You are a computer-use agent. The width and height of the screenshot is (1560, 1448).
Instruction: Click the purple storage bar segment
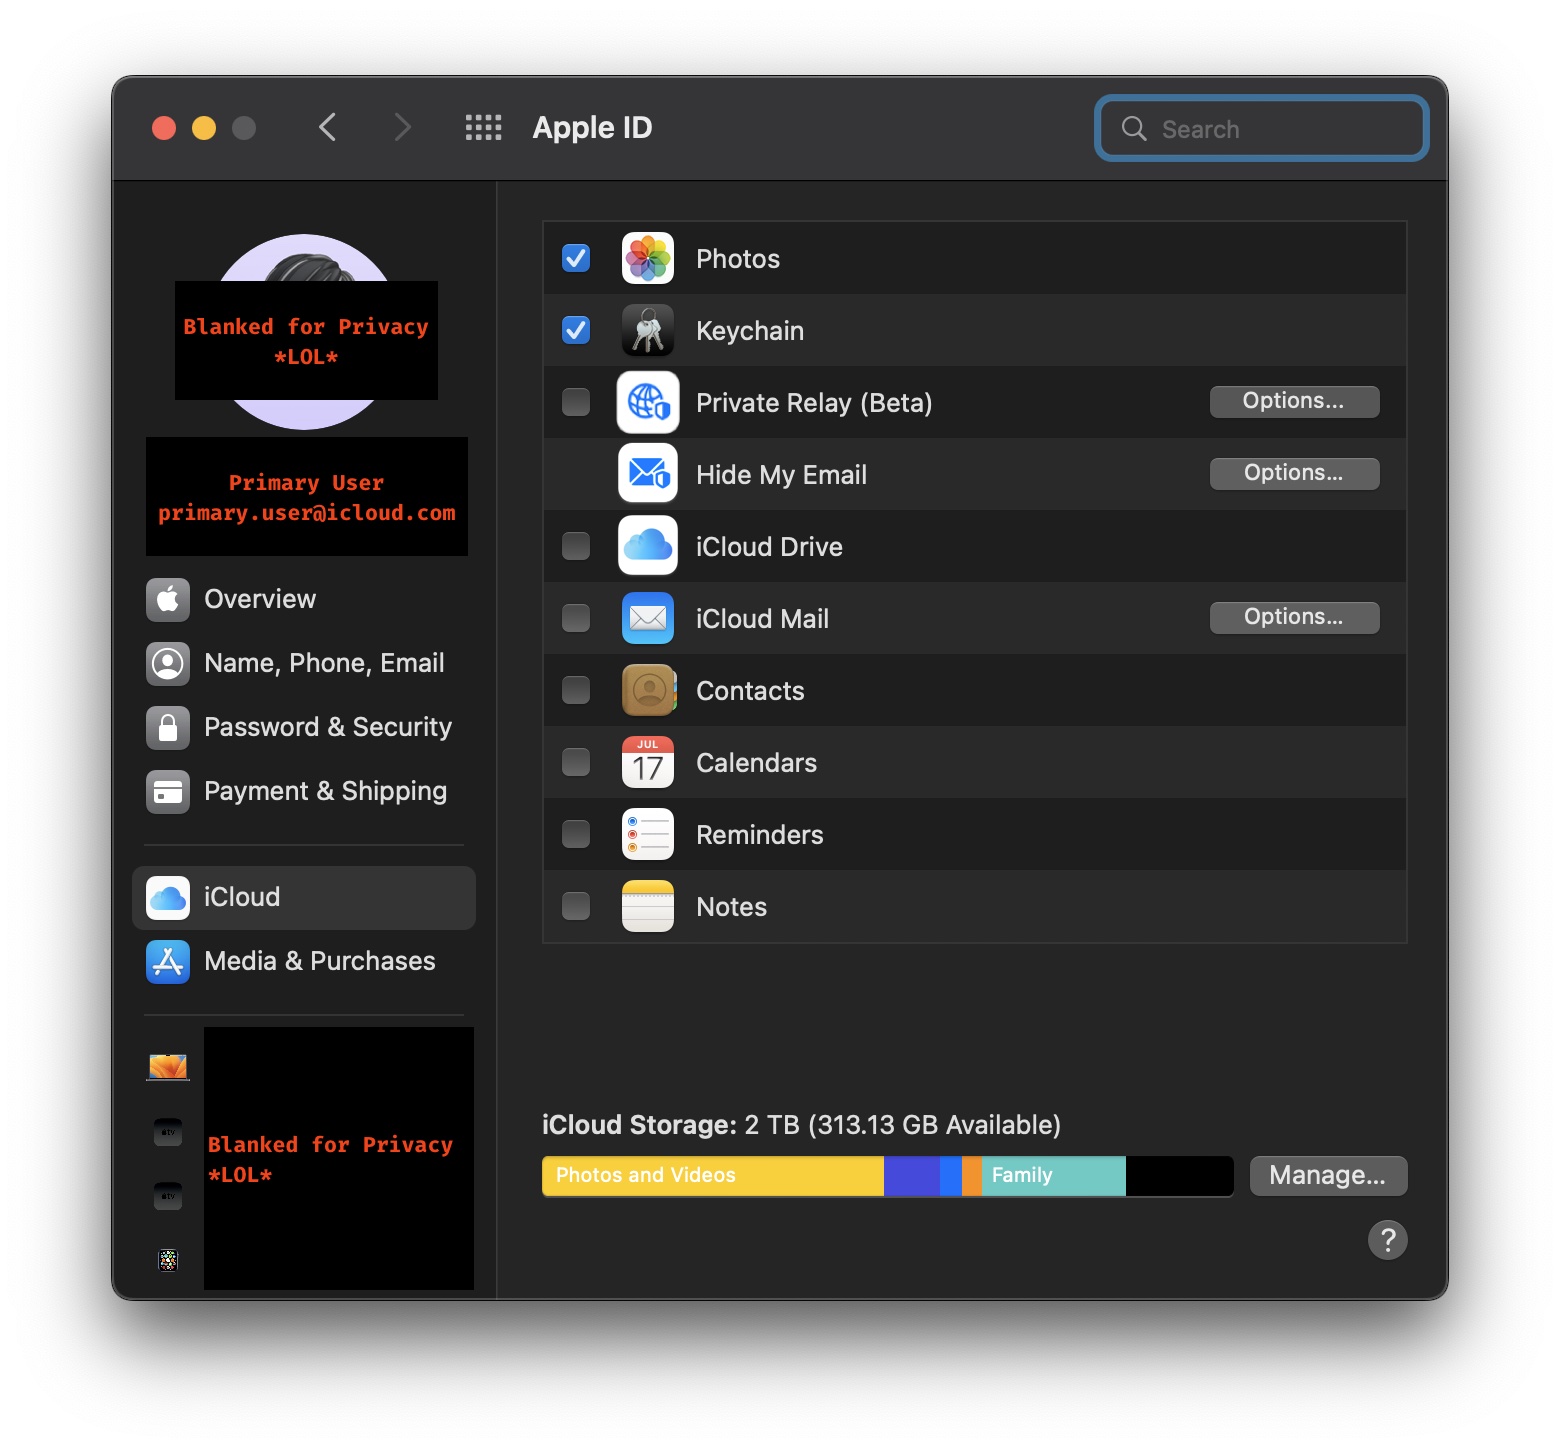[x=912, y=1176]
